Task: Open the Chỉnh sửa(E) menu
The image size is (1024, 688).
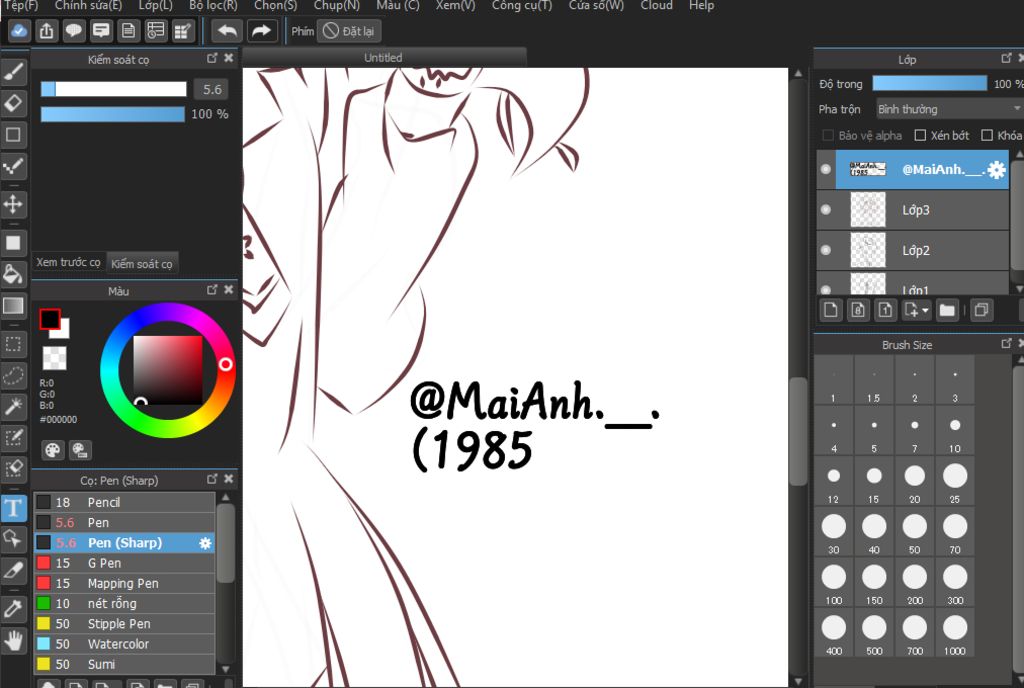Action: pos(88,5)
